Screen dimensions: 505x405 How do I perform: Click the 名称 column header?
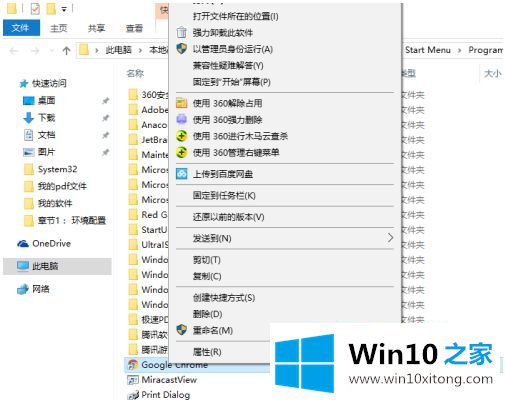[x=135, y=73]
